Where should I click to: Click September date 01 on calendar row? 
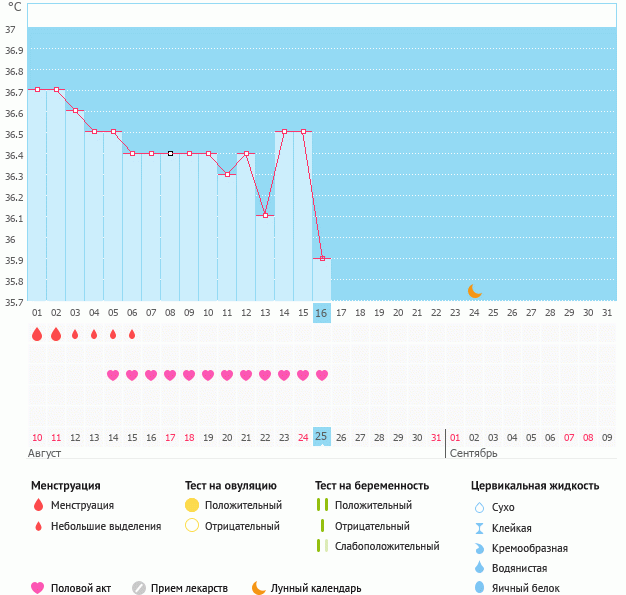click(x=455, y=437)
